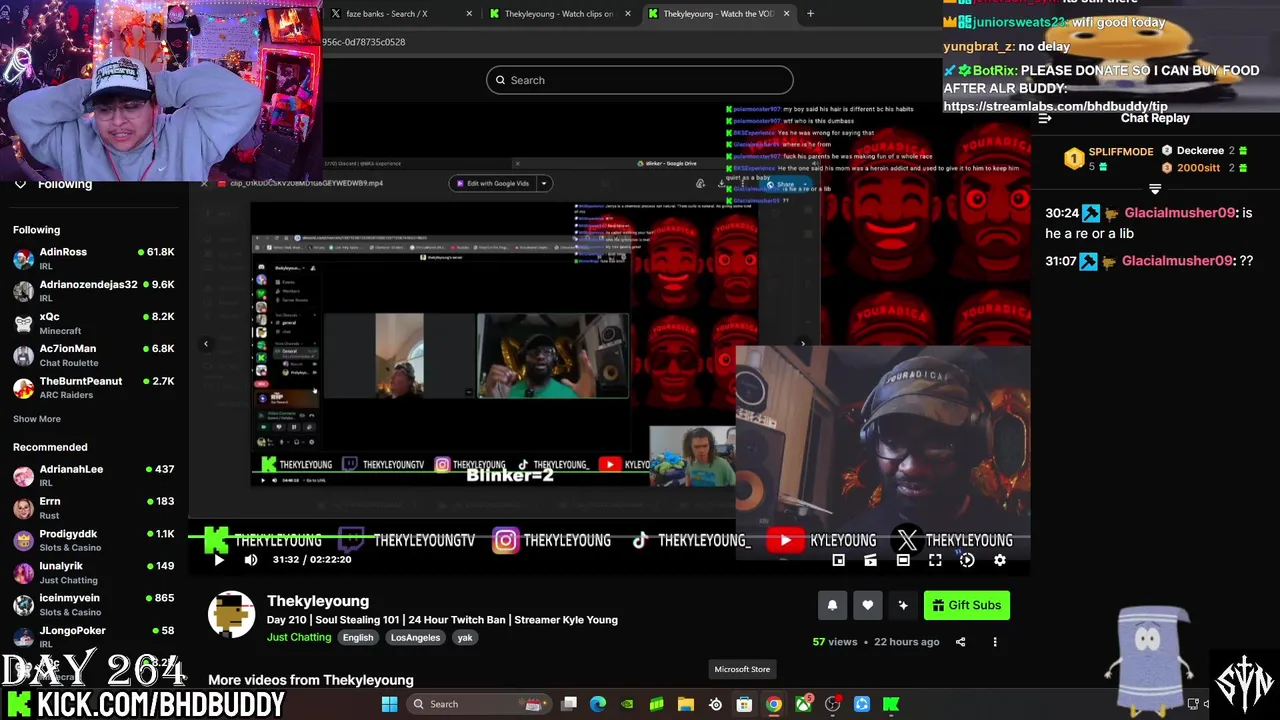Launch Microsoft Edge from the taskbar
The width and height of the screenshot is (1280, 720).
coord(598,704)
